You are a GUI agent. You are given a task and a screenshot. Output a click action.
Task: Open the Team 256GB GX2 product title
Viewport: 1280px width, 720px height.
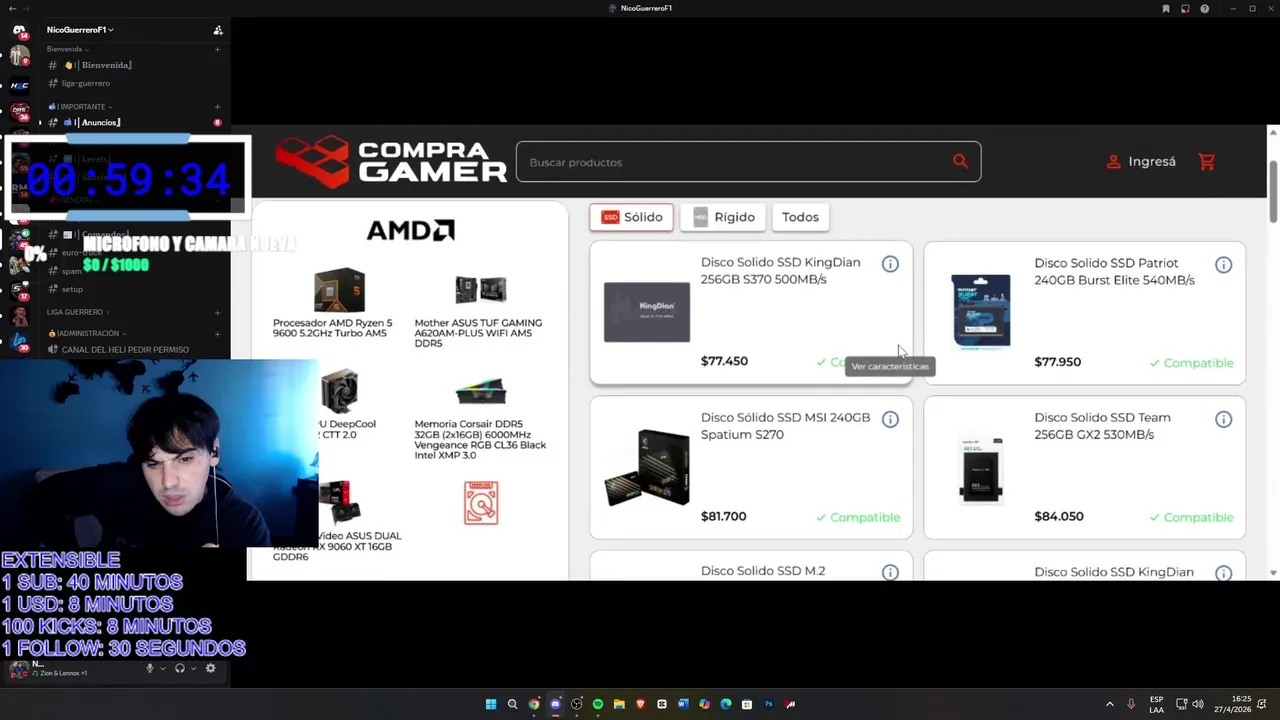[1102, 426]
